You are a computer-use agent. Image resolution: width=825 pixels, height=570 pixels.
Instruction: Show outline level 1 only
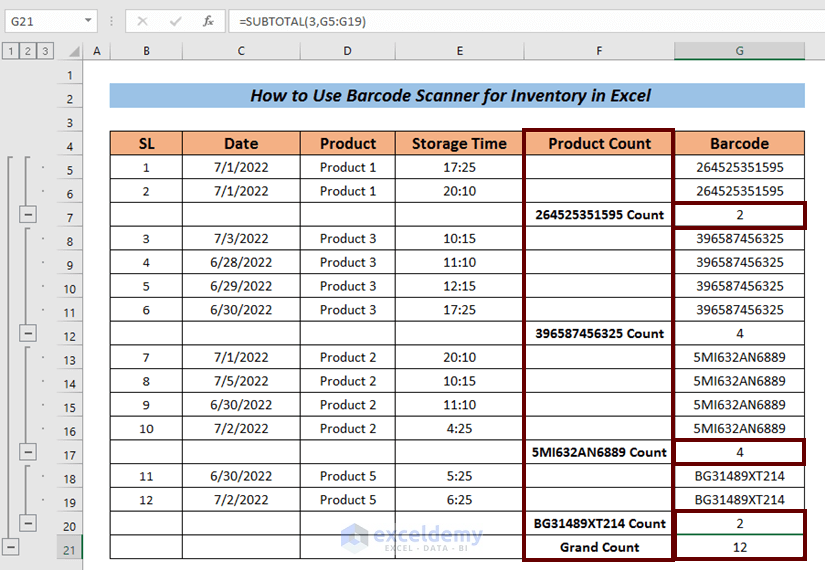[11, 51]
